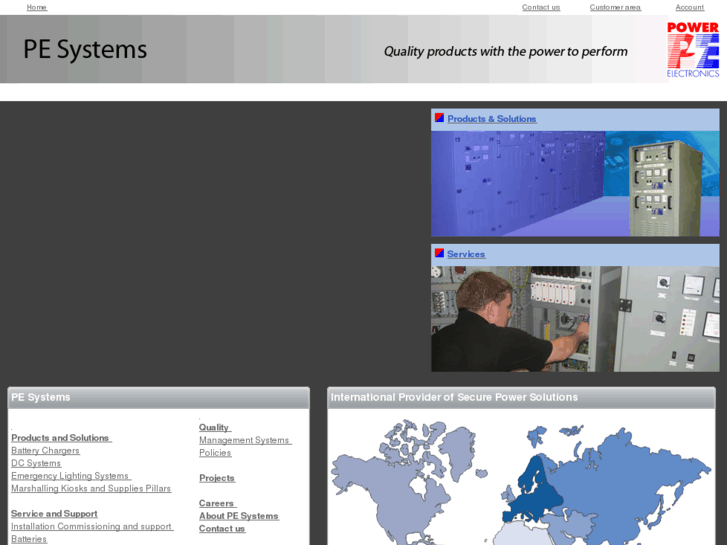Open the Battery Chargers link
727x545 pixels.
(x=45, y=450)
